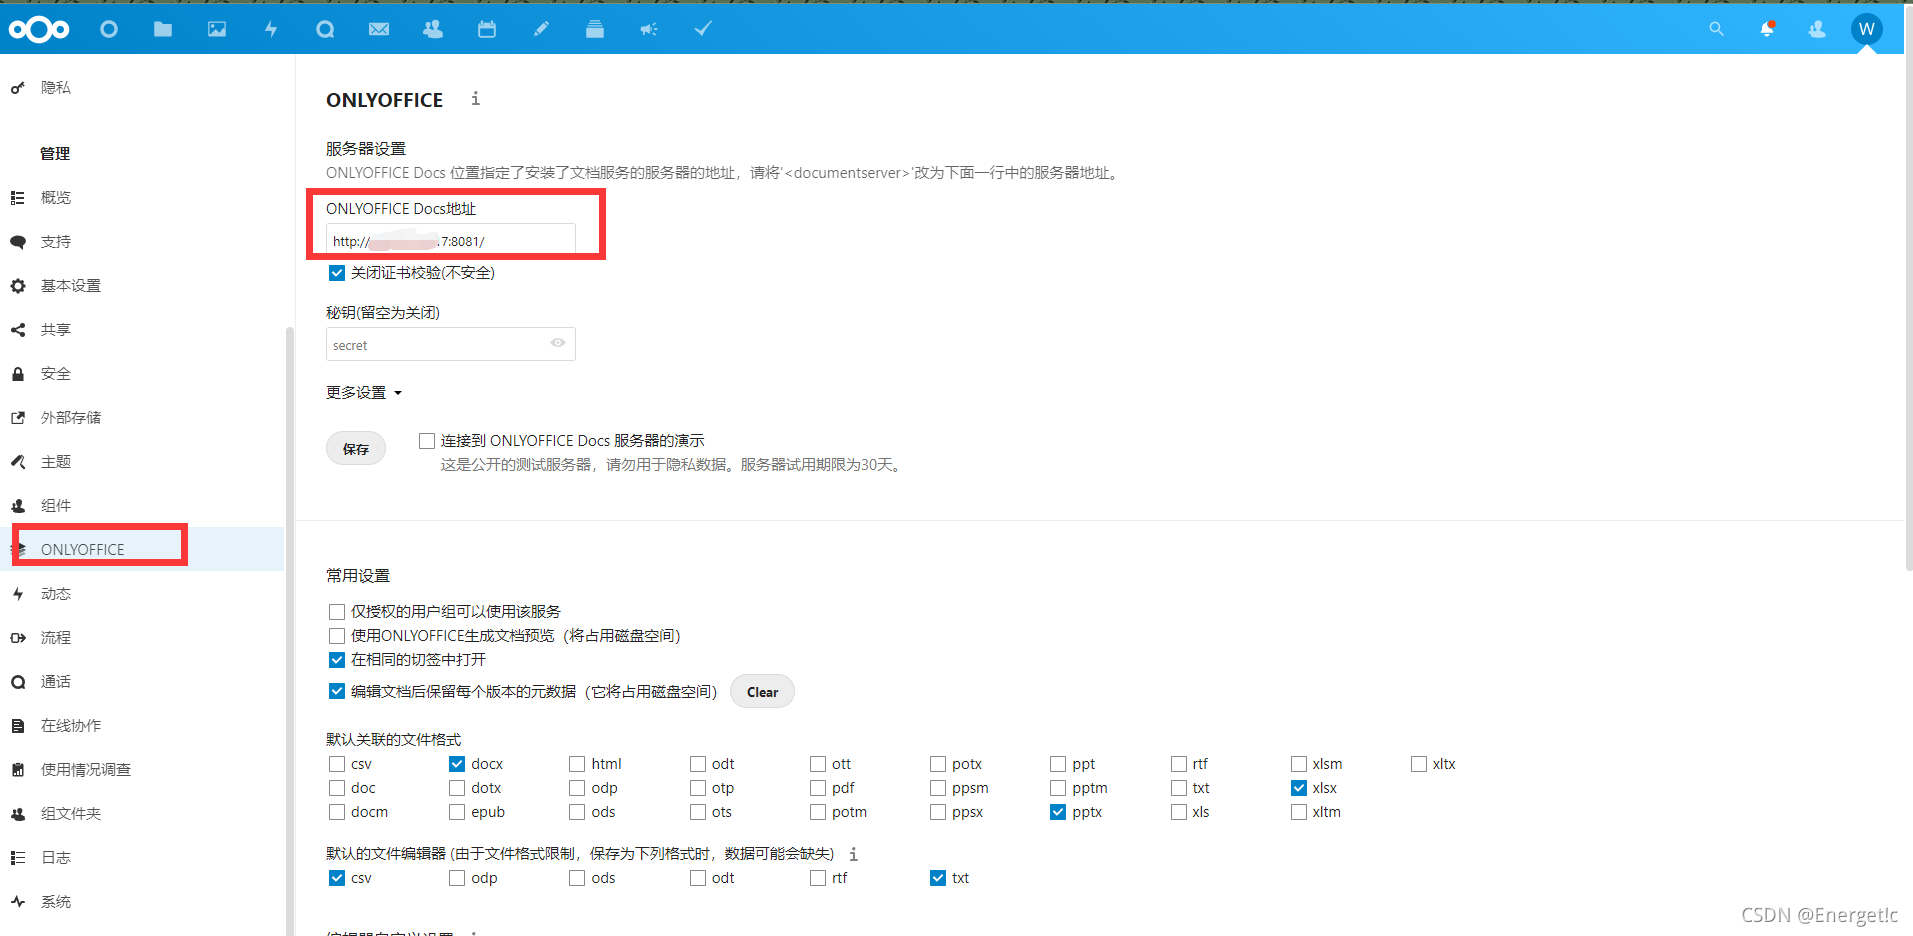This screenshot has width=1913, height=936.
Task: Toggle disable certificate verification checkbox
Action: [337, 273]
